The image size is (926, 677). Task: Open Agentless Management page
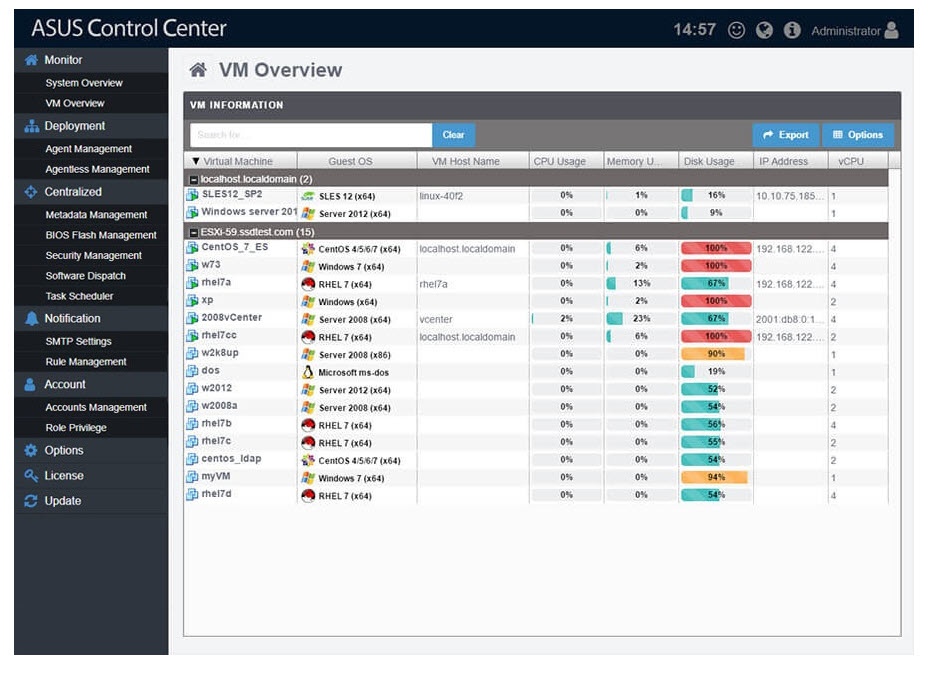click(x=97, y=169)
